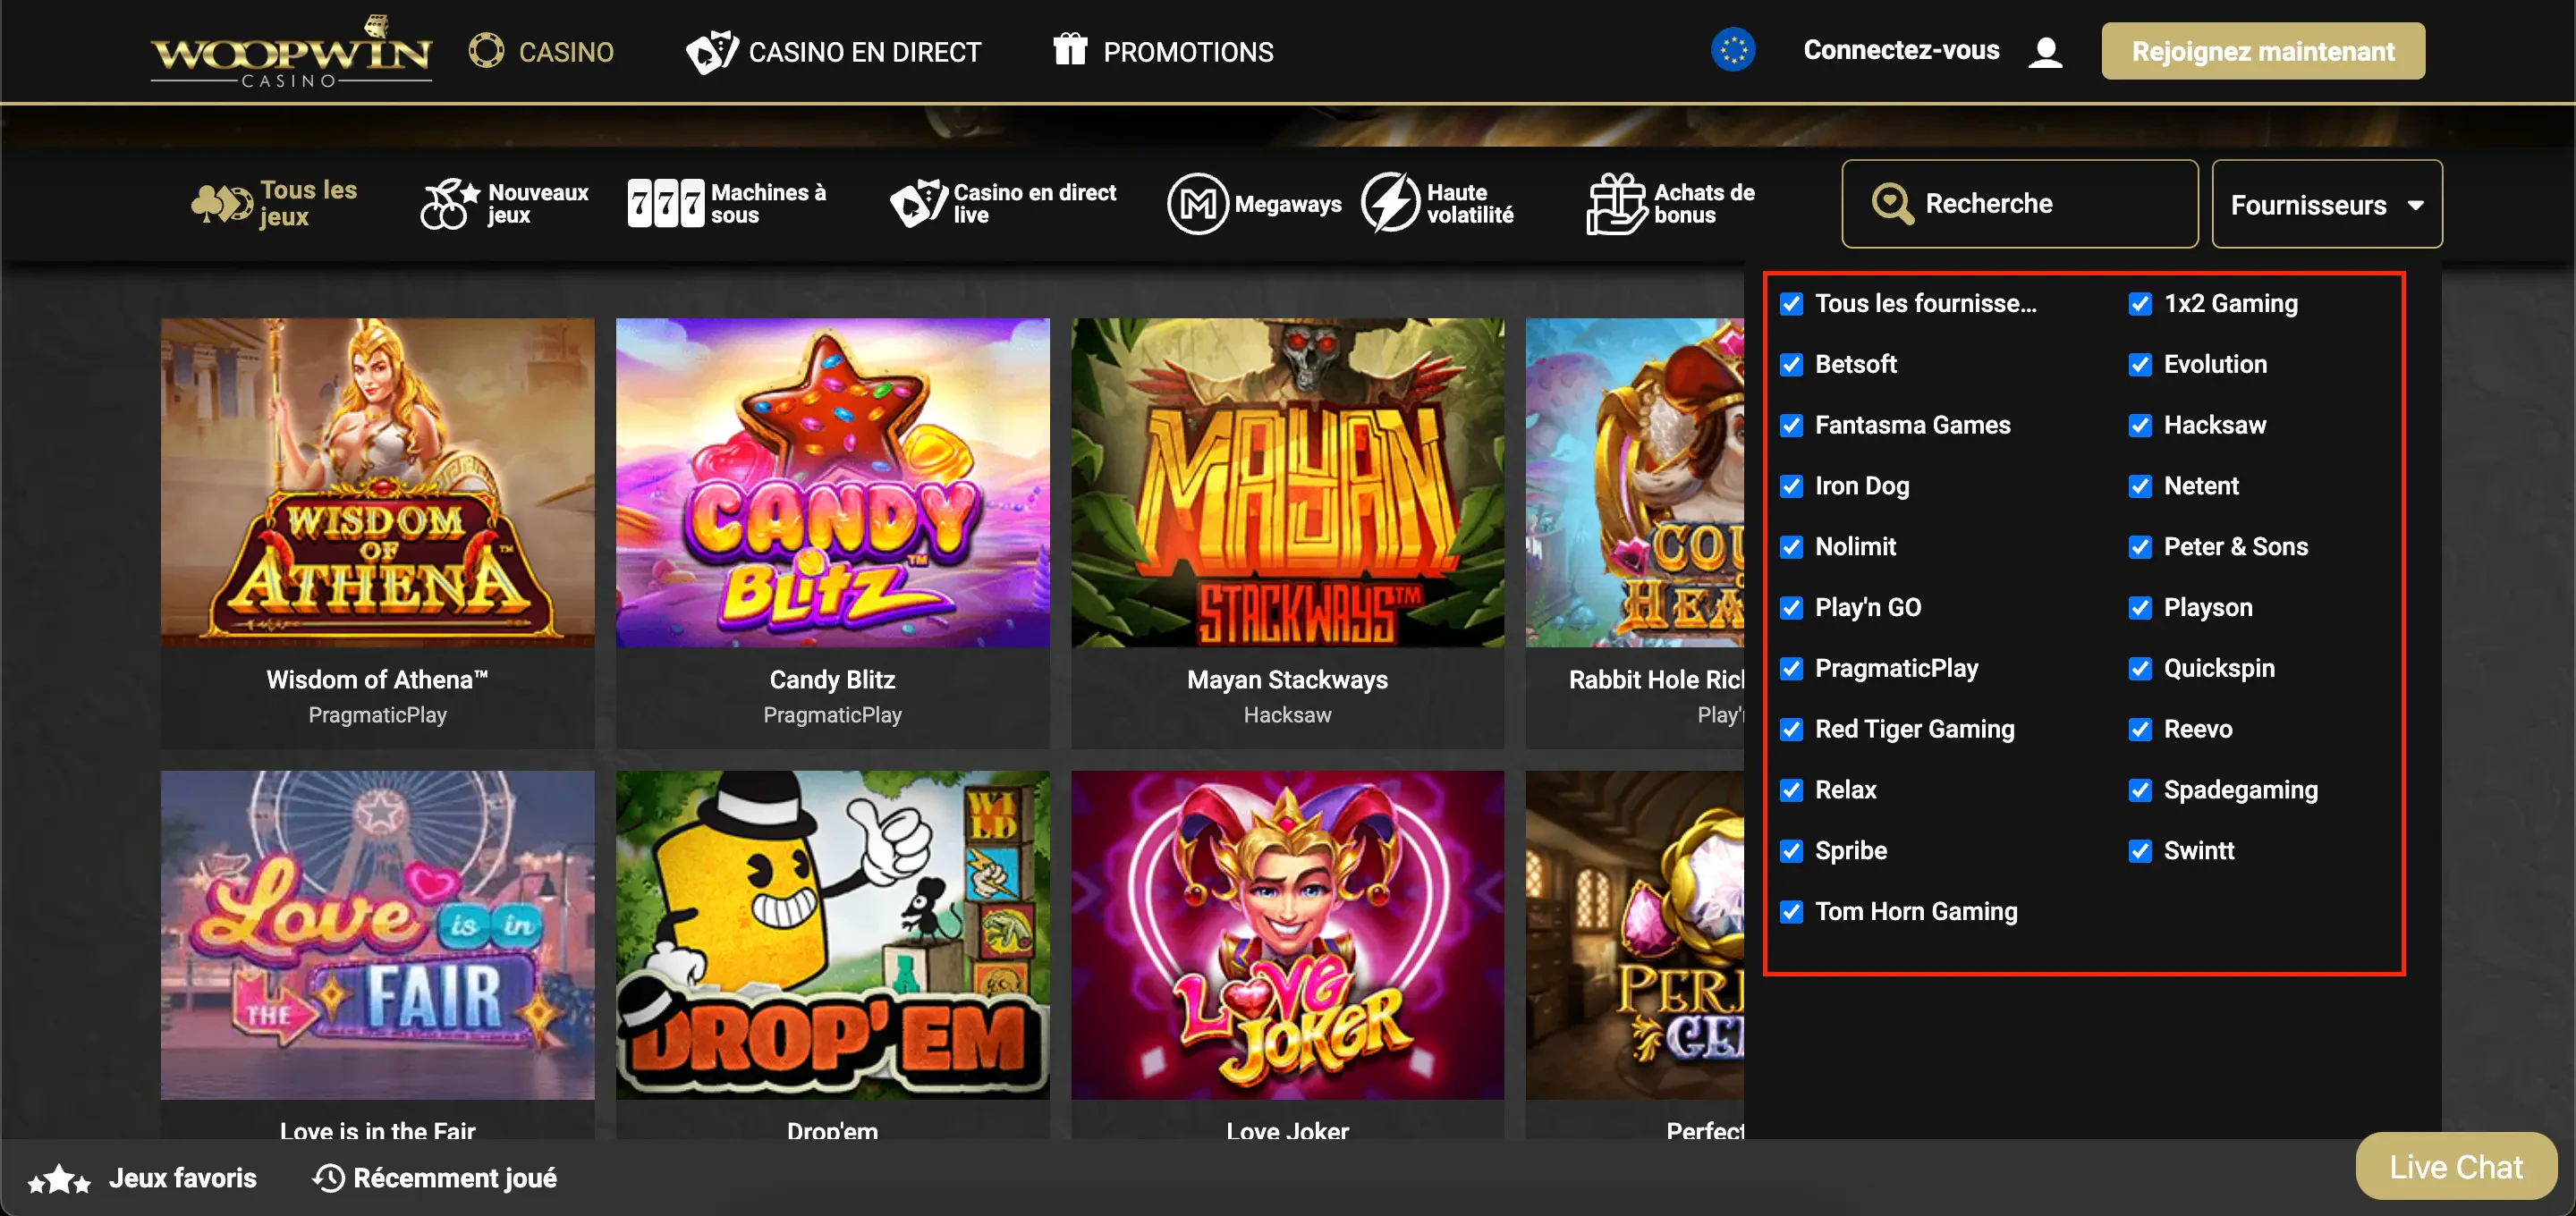Open the EU flag language selector
Viewport: 2576px width, 1216px height.
pyautogui.click(x=1733, y=50)
